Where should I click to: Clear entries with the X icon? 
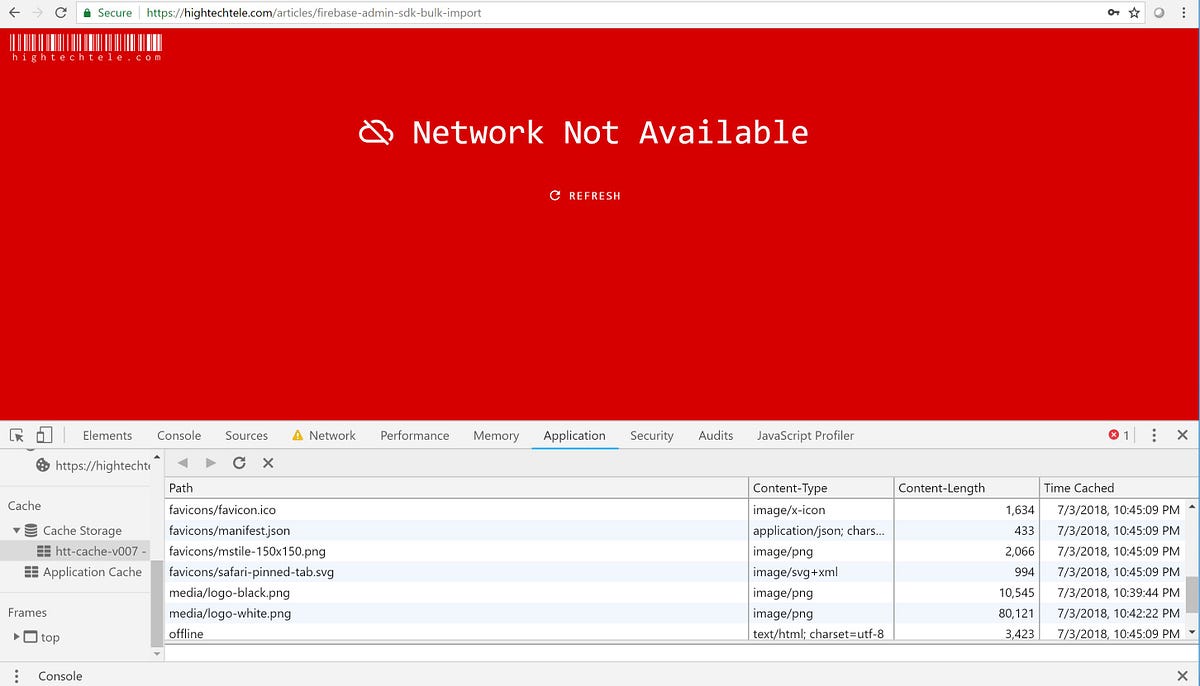coord(267,463)
